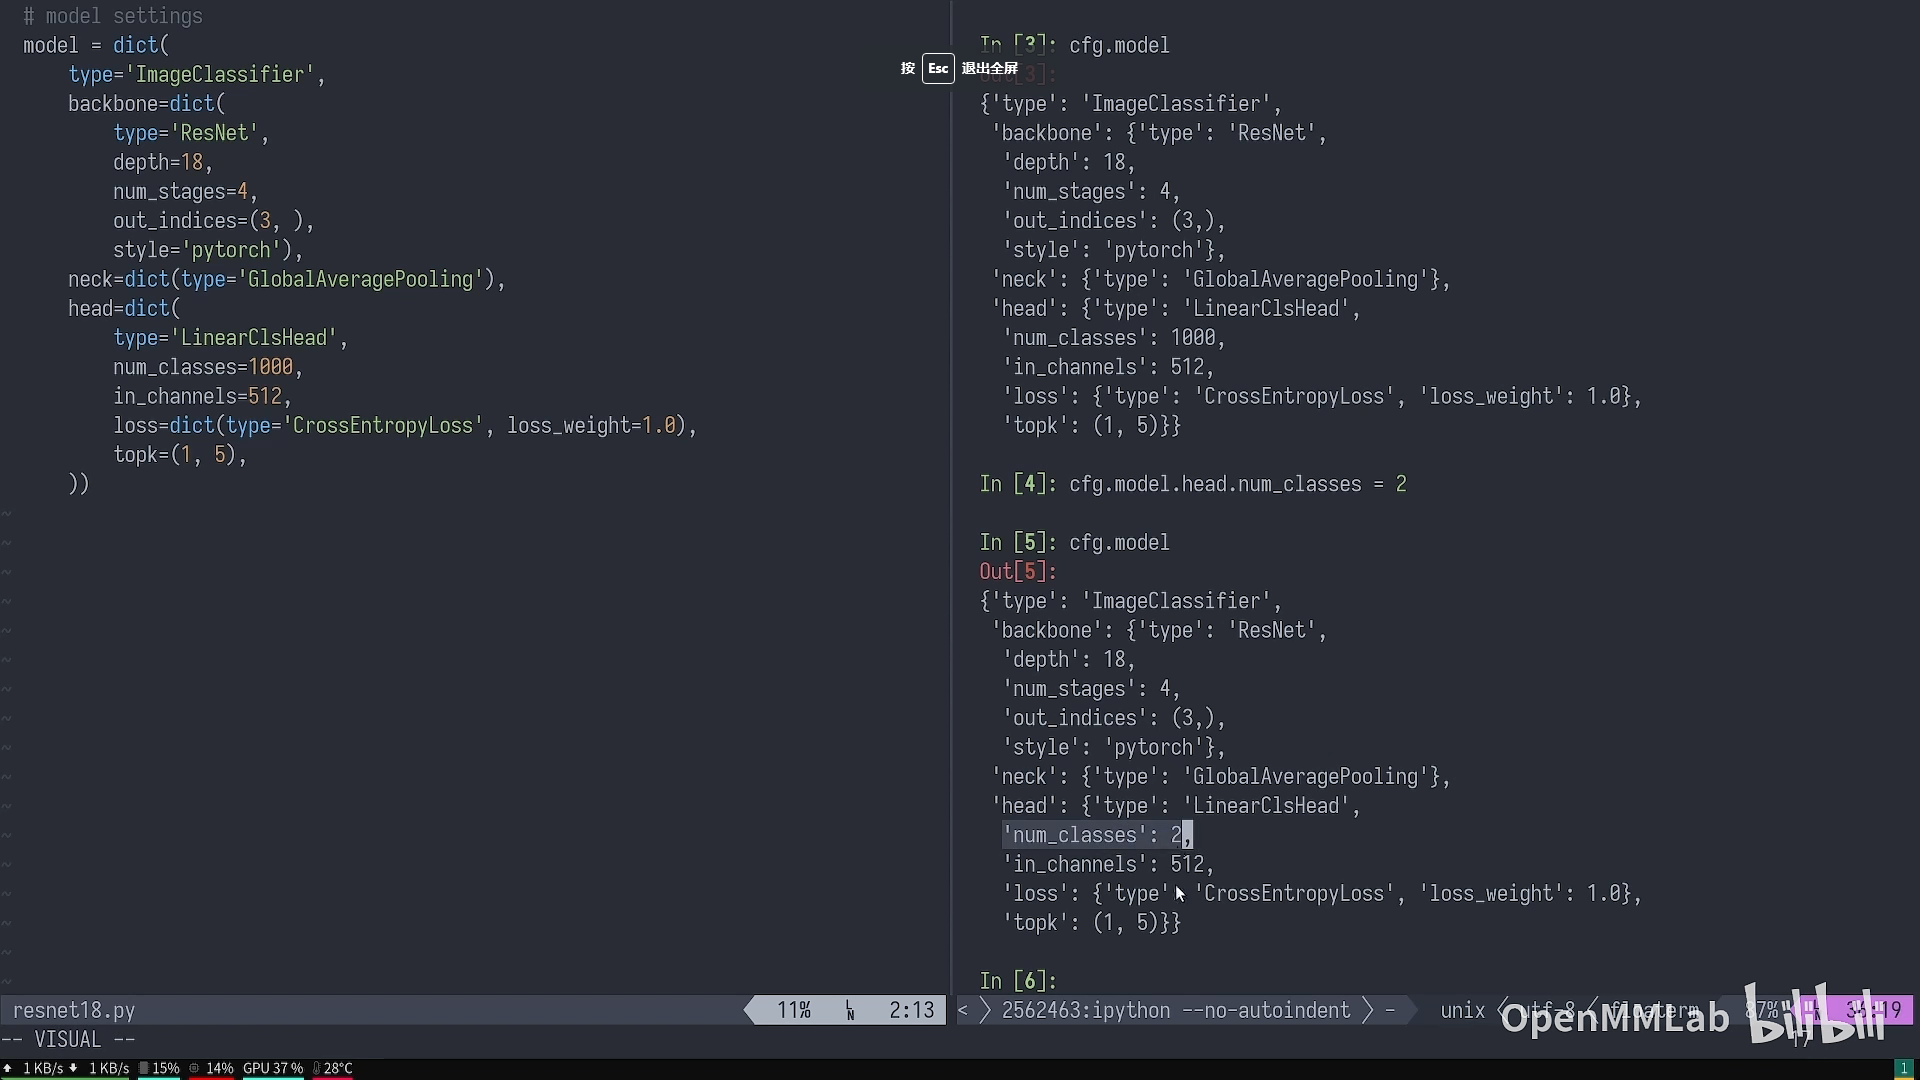The width and height of the screenshot is (1920, 1080).
Task: Click the Esc key exit-fullscreen hint
Action: [938, 68]
